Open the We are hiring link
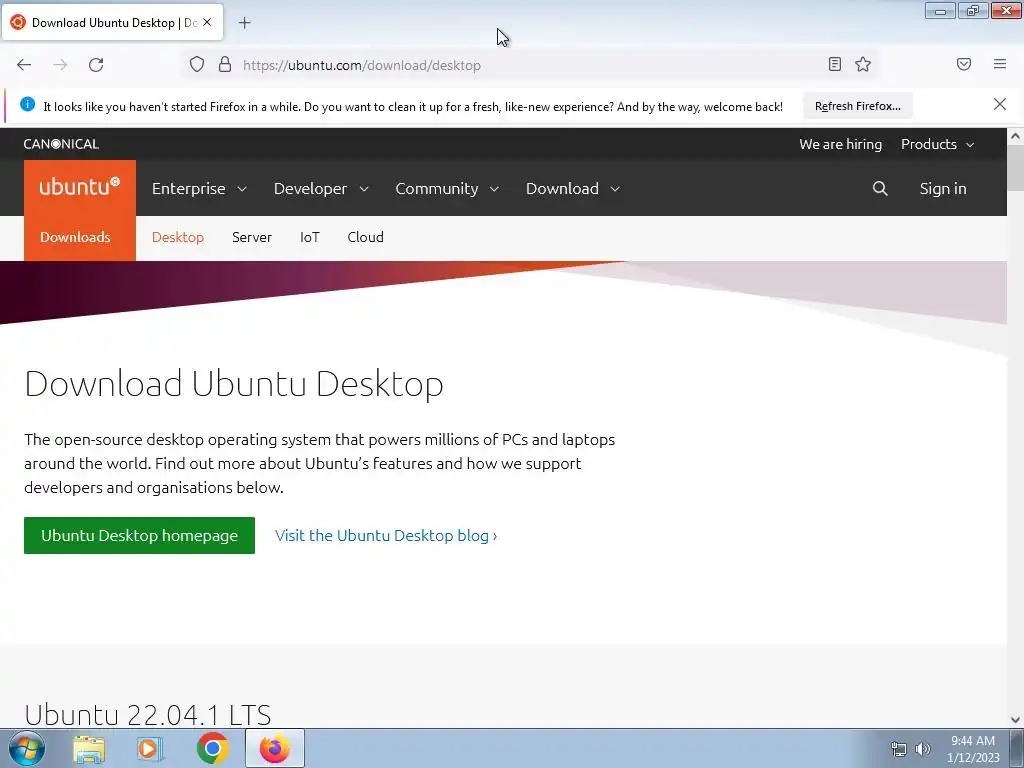This screenshot has height=768, width=1024. (x=840, y=144)
